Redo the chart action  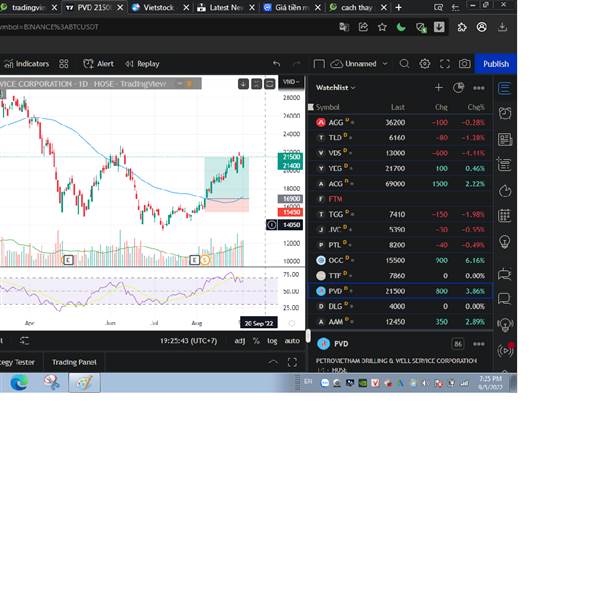pyautogui.click(x=297, y=64)
